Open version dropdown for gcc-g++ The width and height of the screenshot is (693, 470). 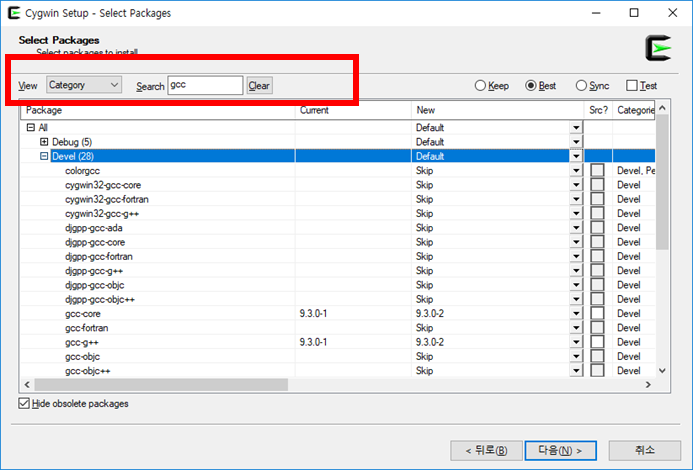(x=576, y=342)
